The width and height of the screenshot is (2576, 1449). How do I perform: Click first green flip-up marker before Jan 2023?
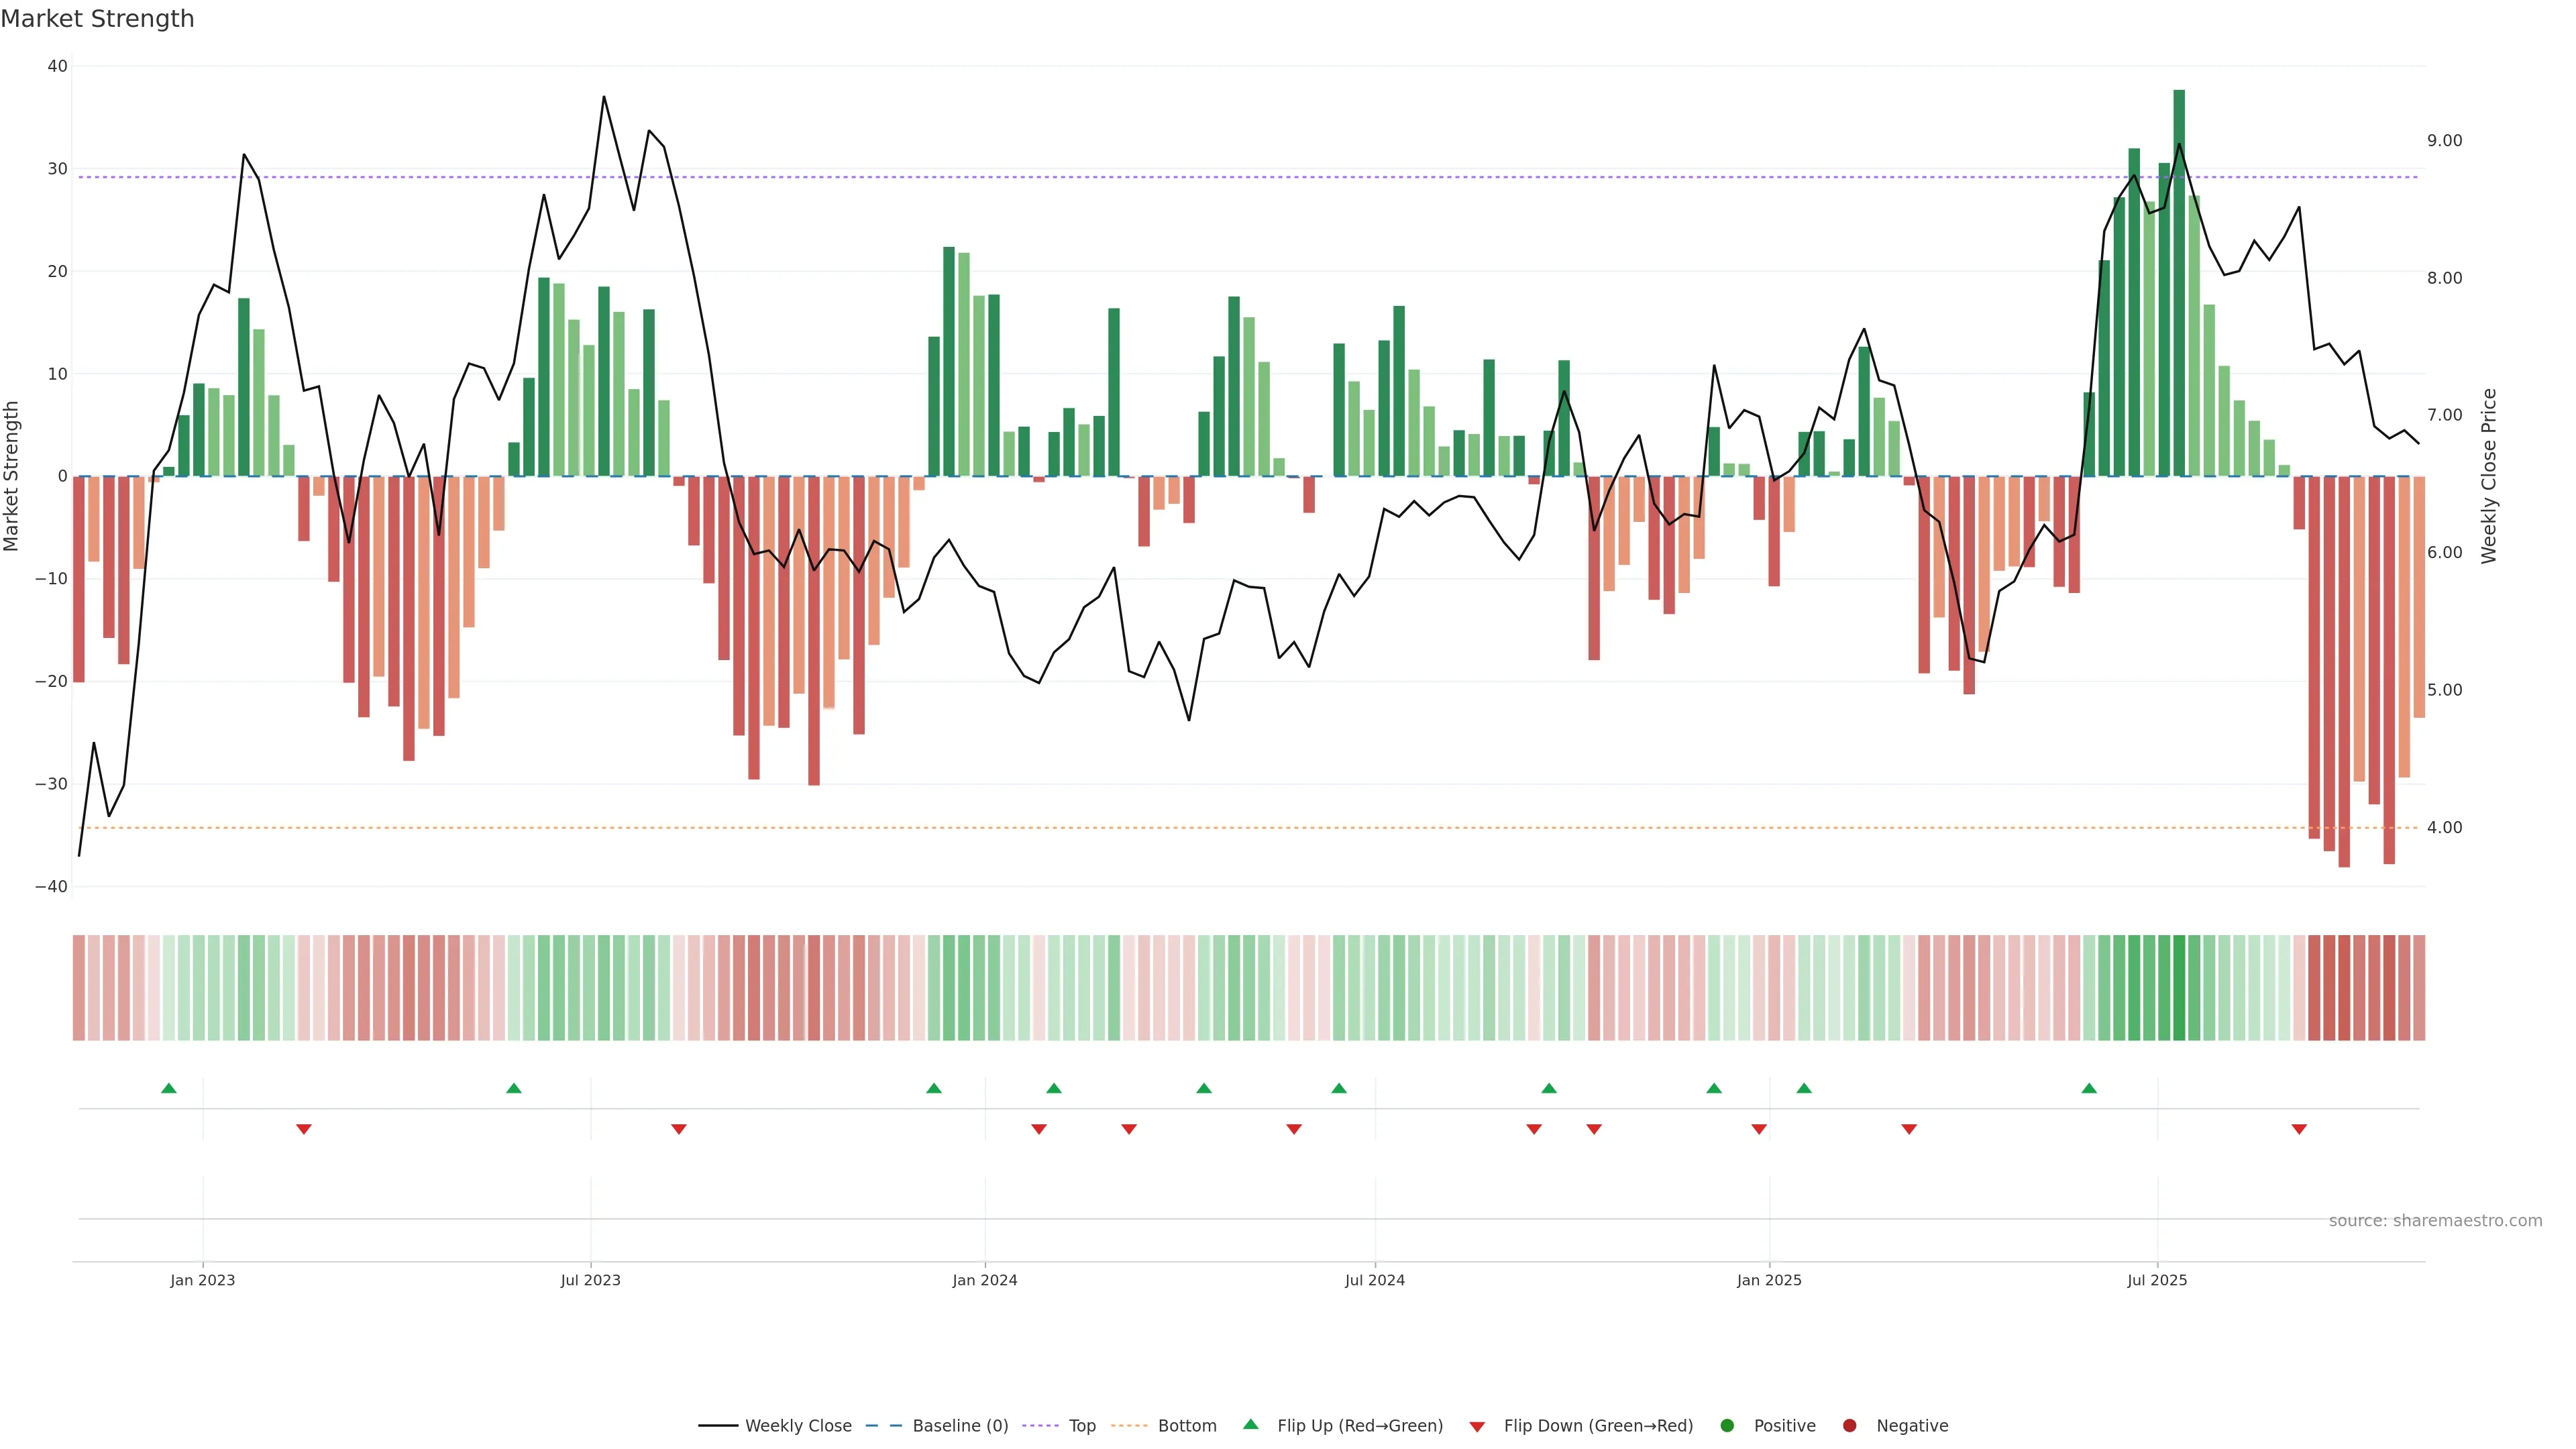[169, 1088]
